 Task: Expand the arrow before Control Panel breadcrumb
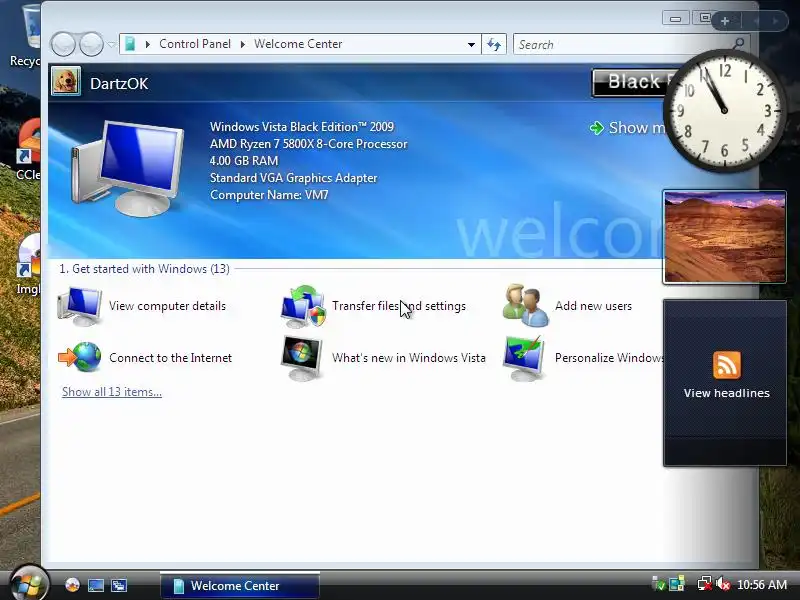point(147,44)
